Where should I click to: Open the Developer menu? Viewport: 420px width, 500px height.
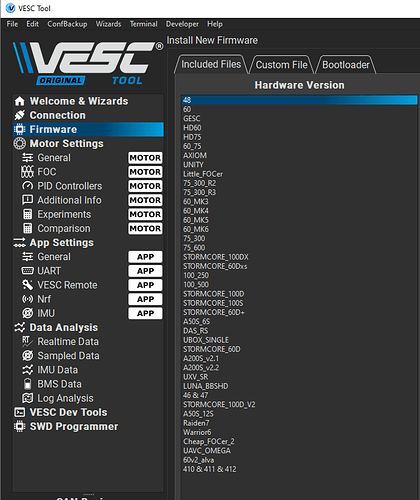pos(182,24)
